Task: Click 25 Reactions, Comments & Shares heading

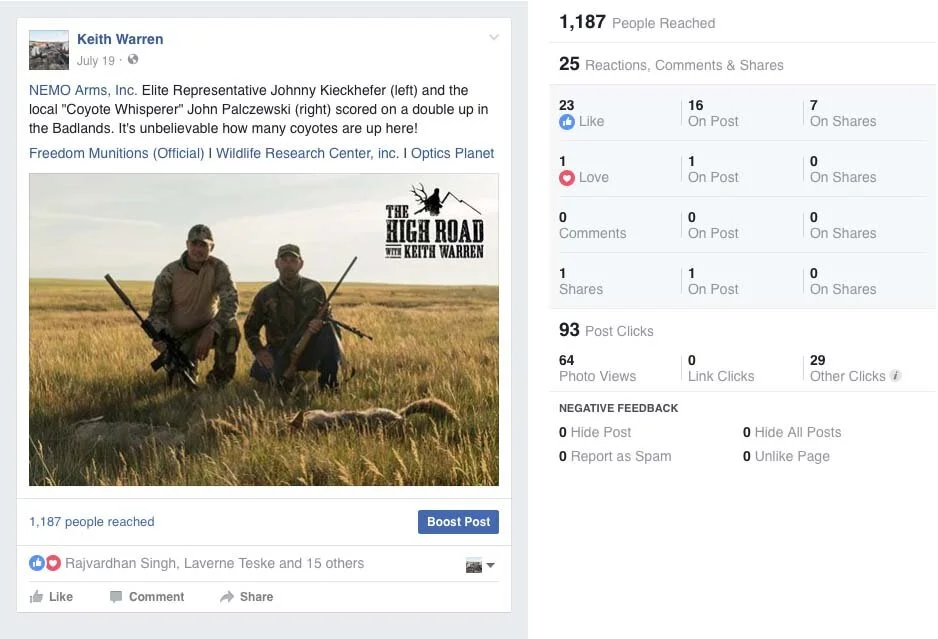Action: click(671, 64)
